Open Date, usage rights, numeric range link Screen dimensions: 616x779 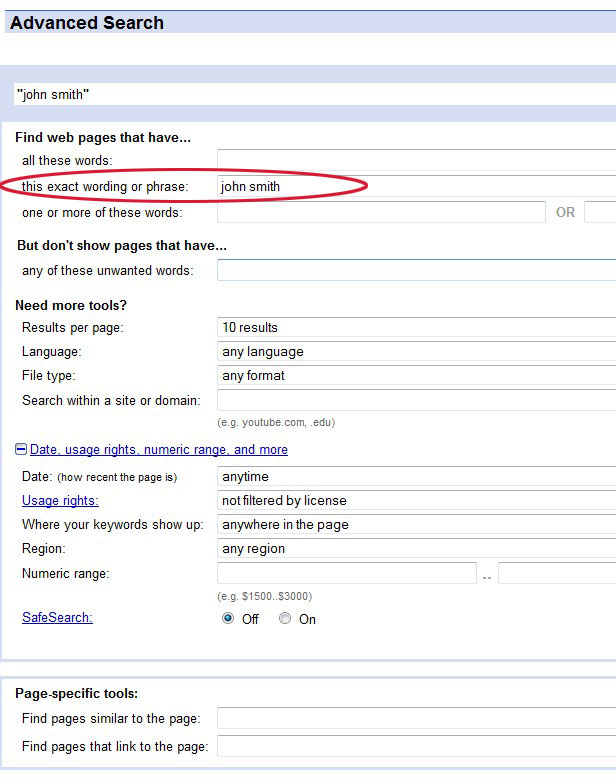159,450
